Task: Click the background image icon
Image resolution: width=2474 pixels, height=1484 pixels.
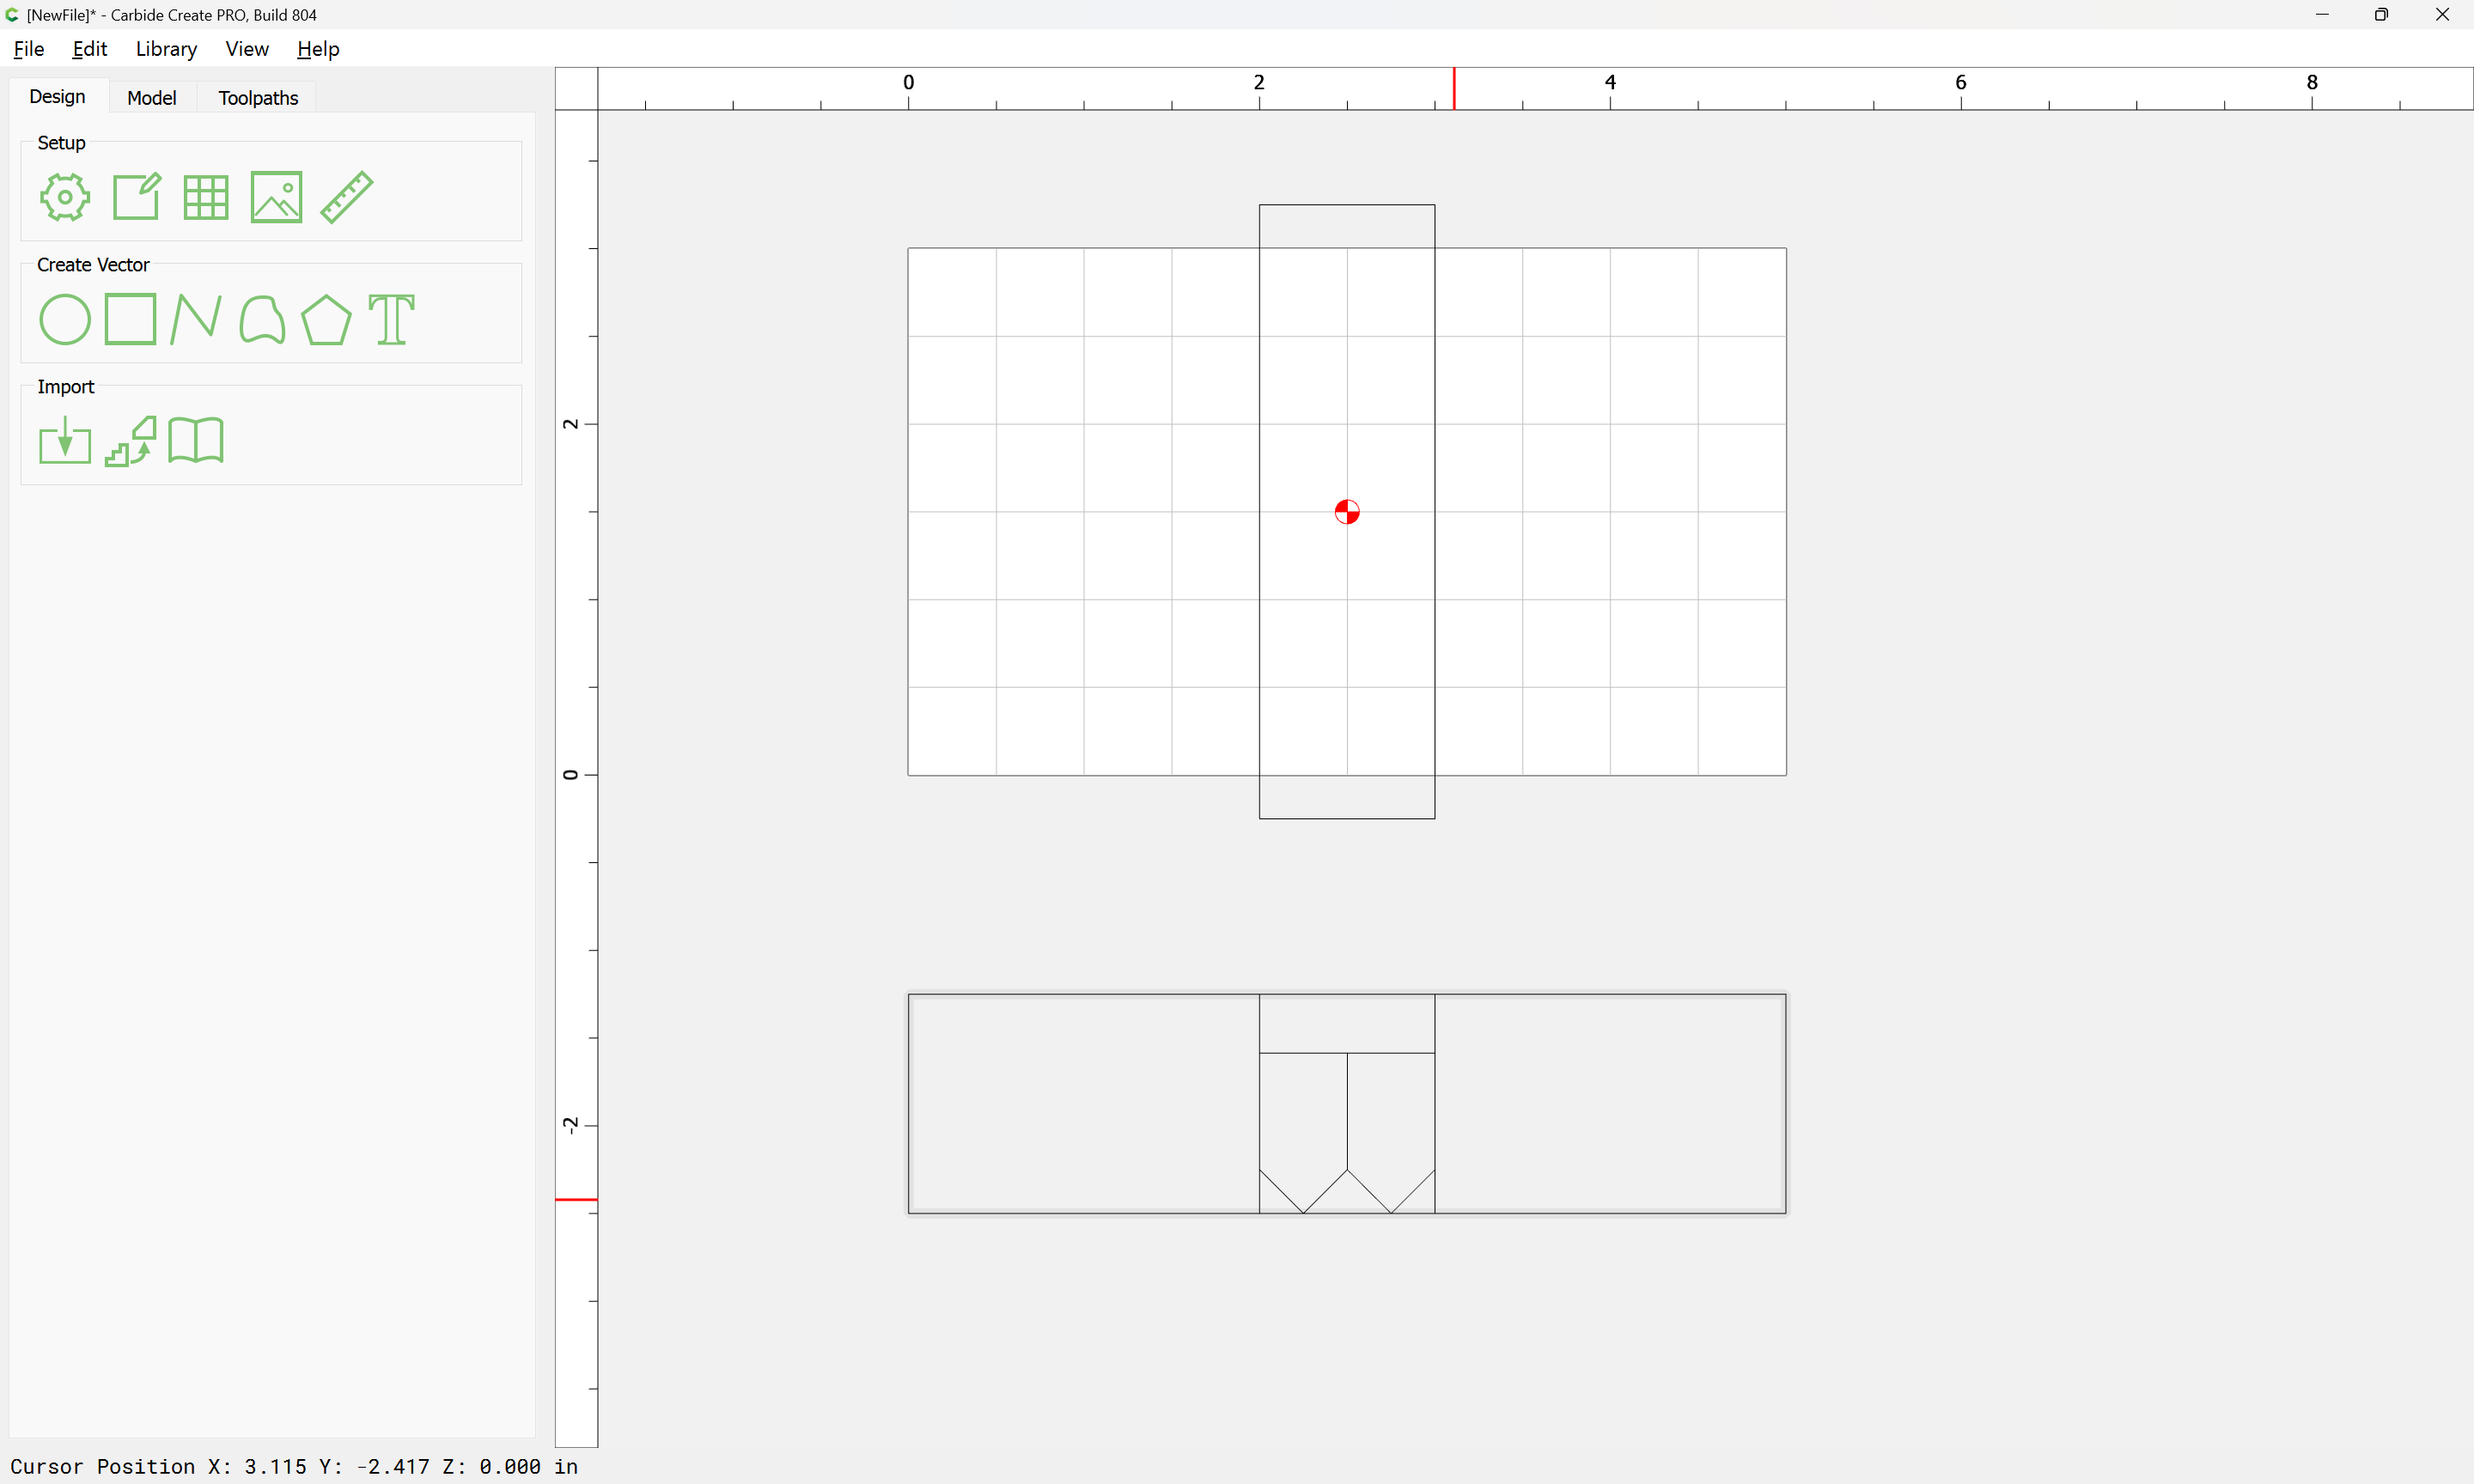Action: coord(276,197)
